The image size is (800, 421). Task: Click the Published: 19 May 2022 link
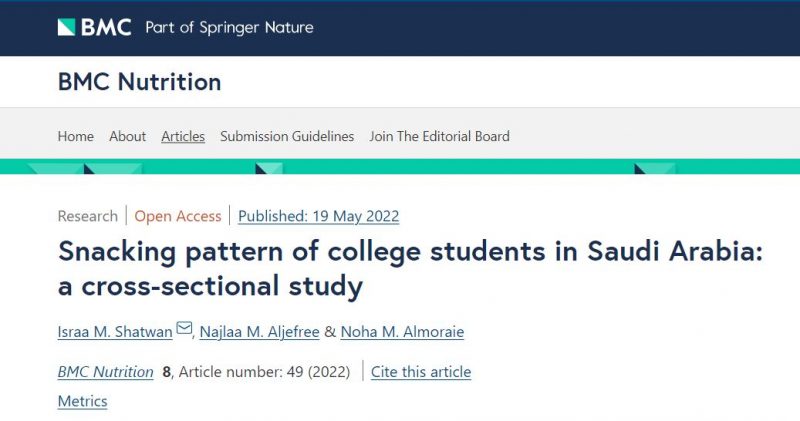318,216
